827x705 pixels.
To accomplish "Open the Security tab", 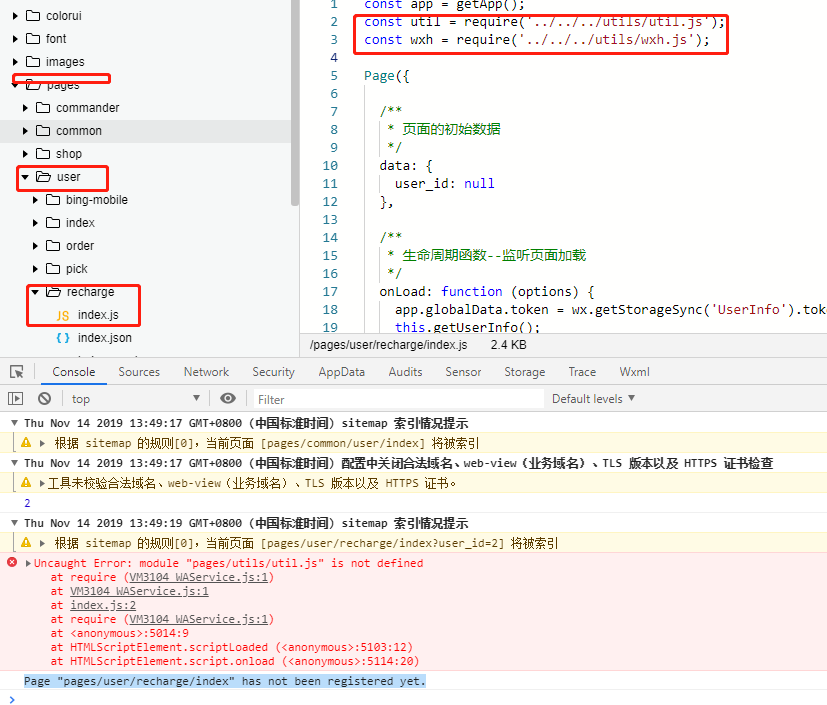I will [273, 372].
